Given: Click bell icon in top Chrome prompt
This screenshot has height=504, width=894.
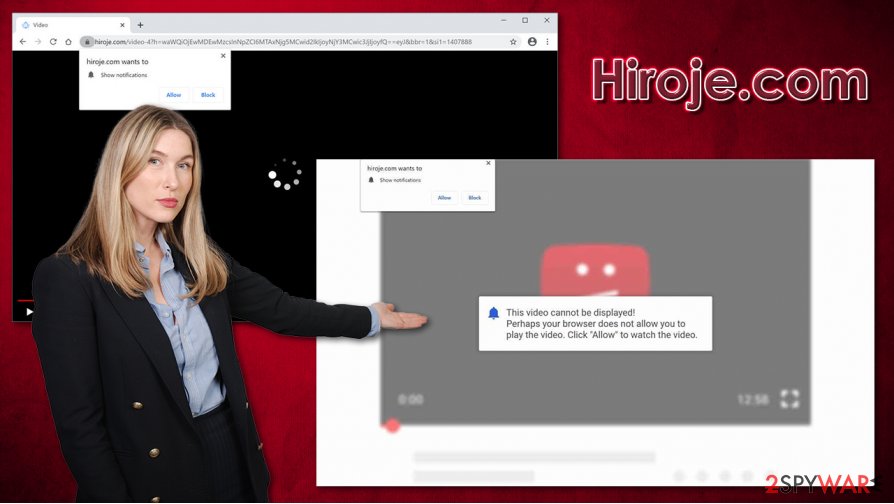Looking at the screenshot, I should coord(91,75).
